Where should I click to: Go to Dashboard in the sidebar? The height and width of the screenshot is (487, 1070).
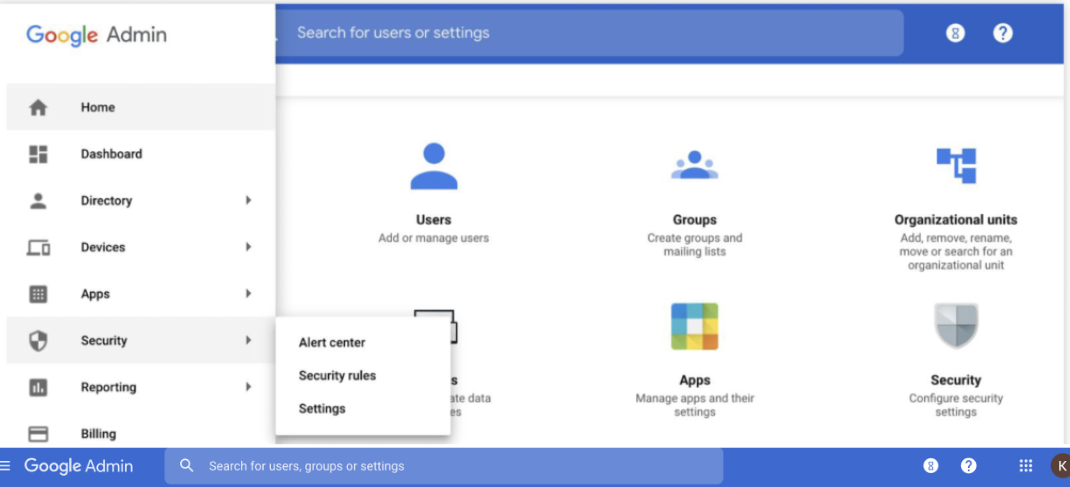click(111, 154)
